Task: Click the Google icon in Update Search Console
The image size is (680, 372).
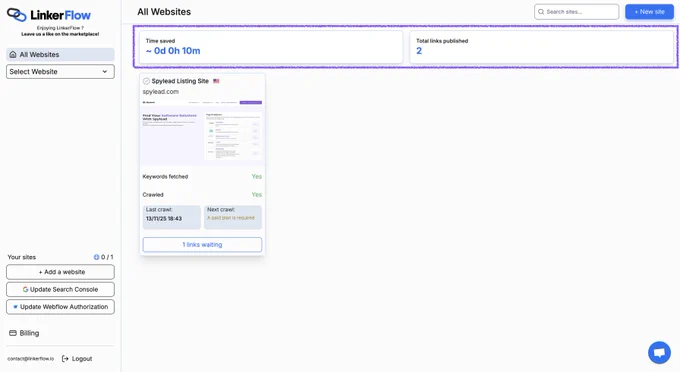Action: click(x=26, y=289)
